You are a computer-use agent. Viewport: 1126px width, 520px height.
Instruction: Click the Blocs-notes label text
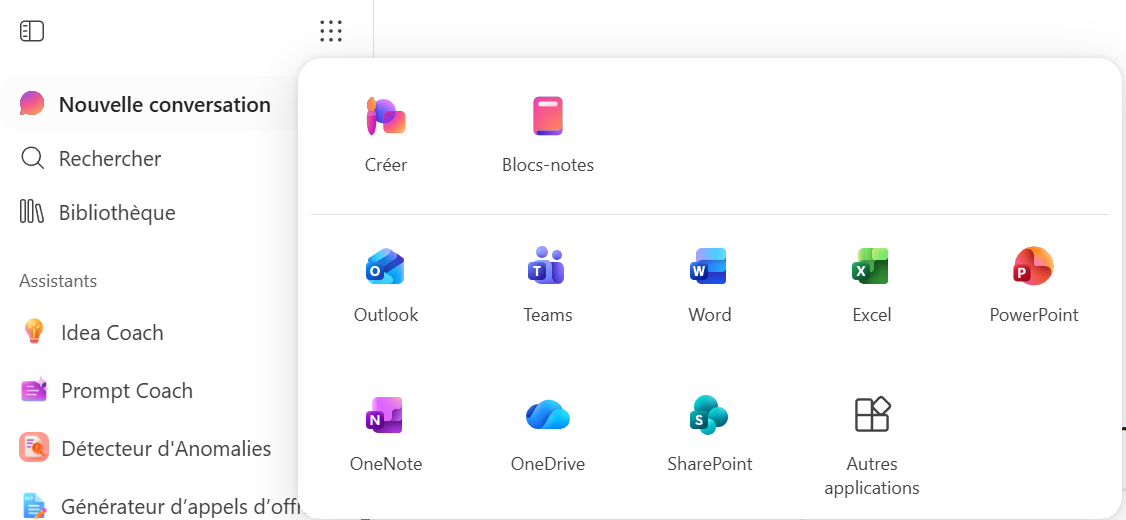click(x=548, y=165)
